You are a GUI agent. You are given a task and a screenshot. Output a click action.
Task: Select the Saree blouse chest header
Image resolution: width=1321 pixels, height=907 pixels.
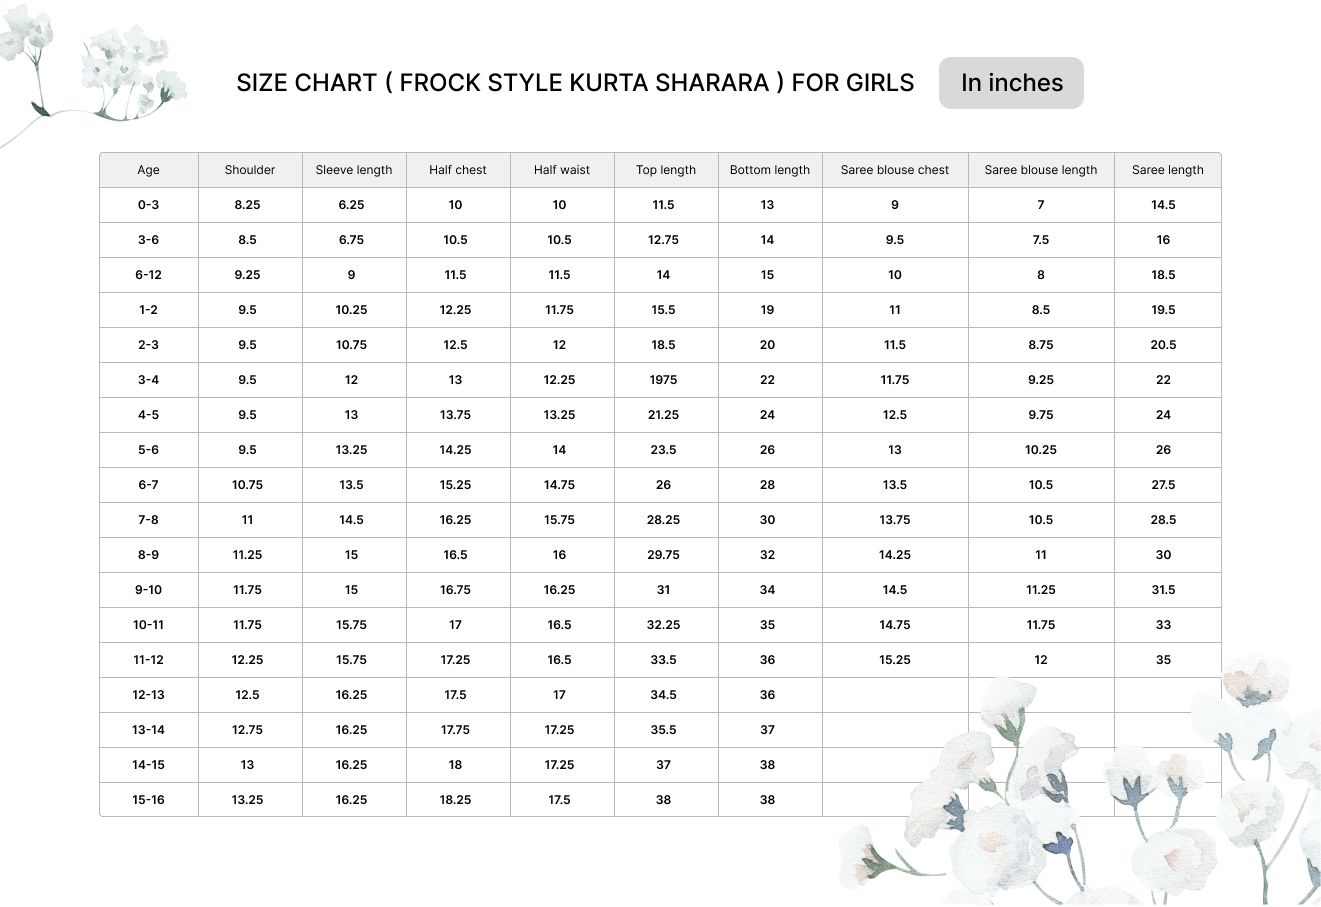(x=895, y=170)
